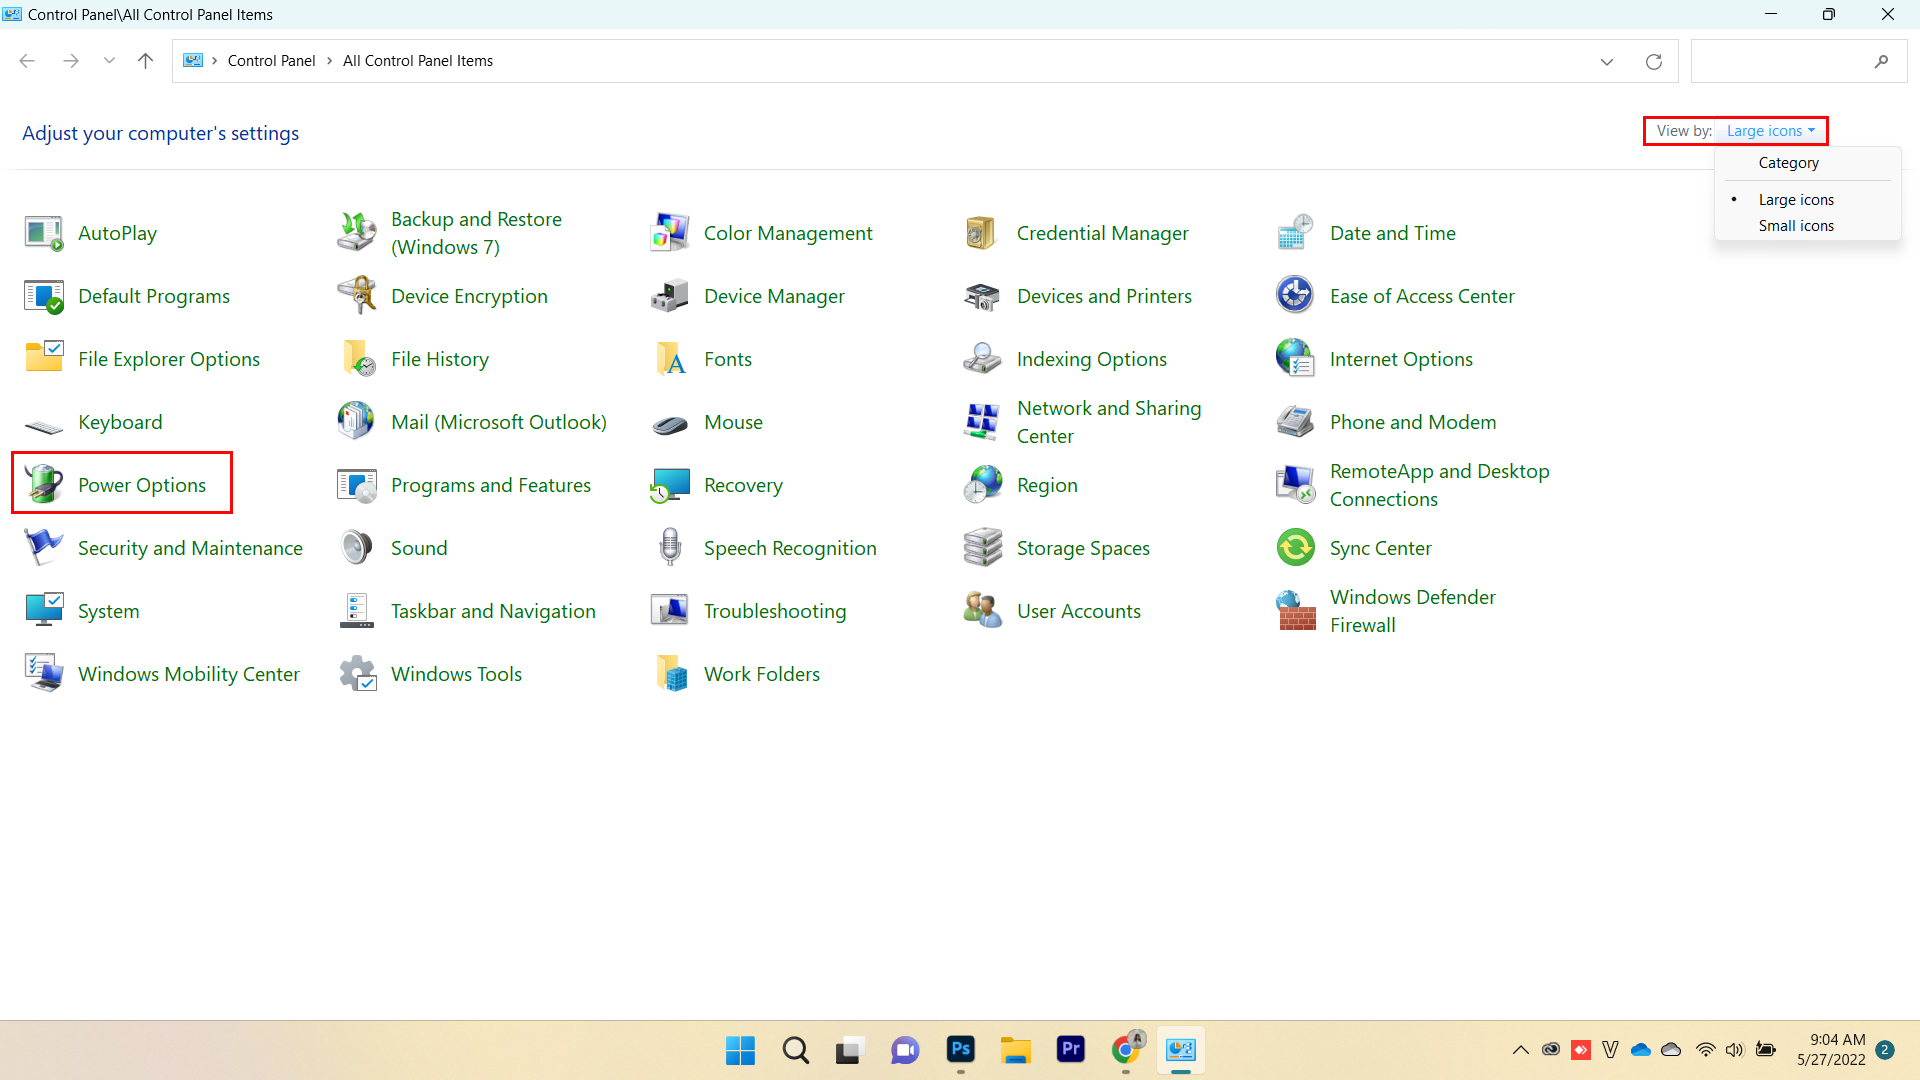
Task: Open Photoshop from the taskbar
Action: [x=960, y=1049]
